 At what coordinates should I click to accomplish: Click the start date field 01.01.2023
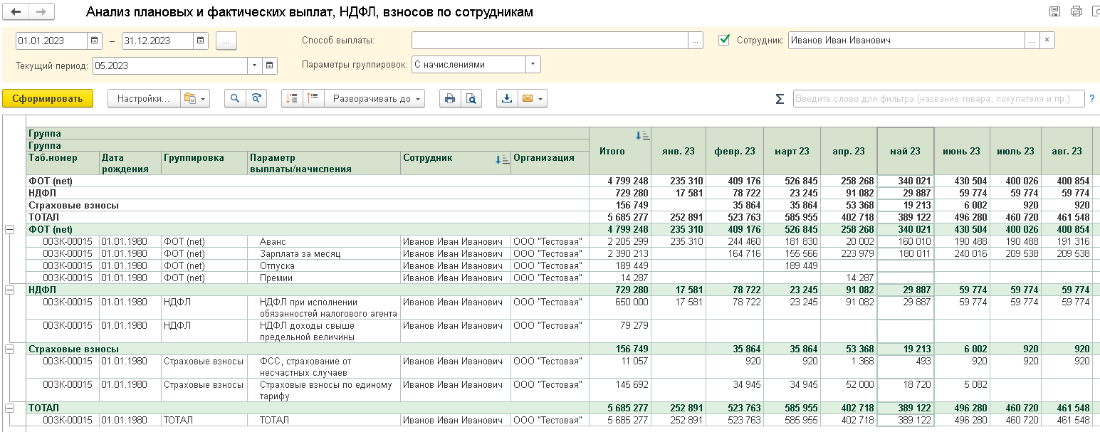tap(52, 41)
